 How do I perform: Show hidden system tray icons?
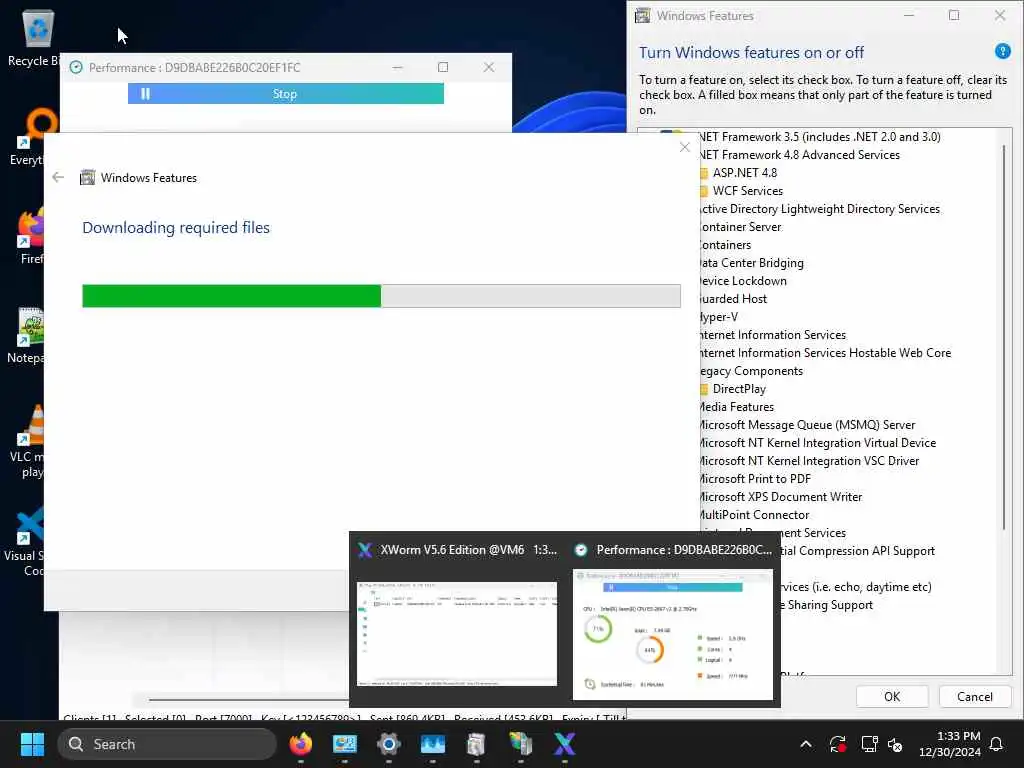pyautogui.click(x=806, y=744)
